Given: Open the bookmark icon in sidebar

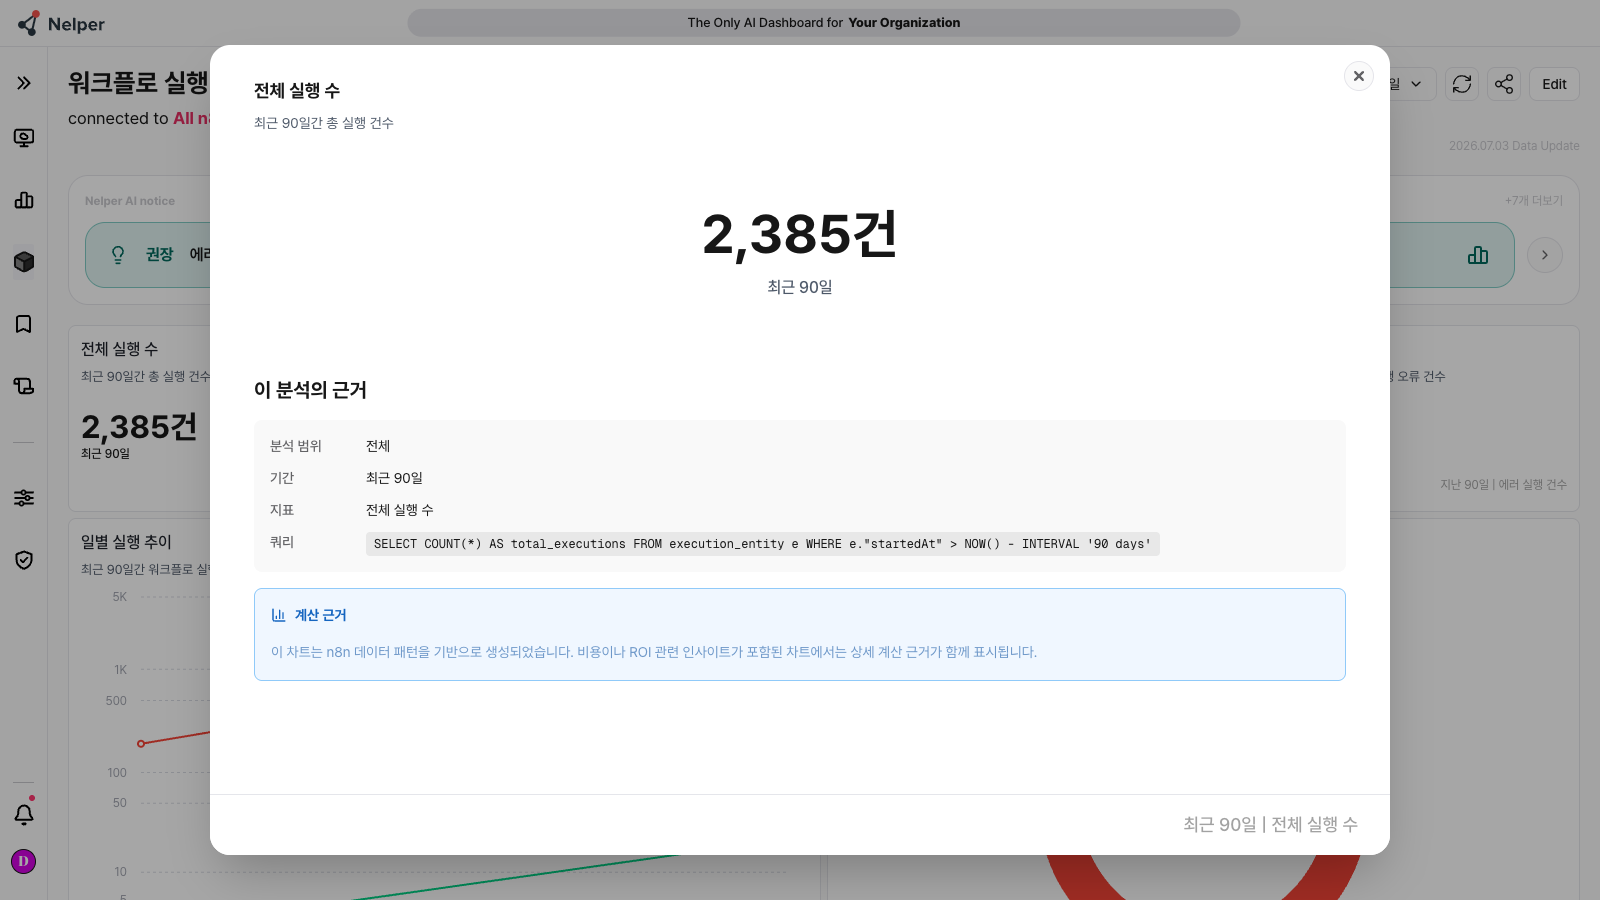Looking at the screenshot, I should (24, 324).
